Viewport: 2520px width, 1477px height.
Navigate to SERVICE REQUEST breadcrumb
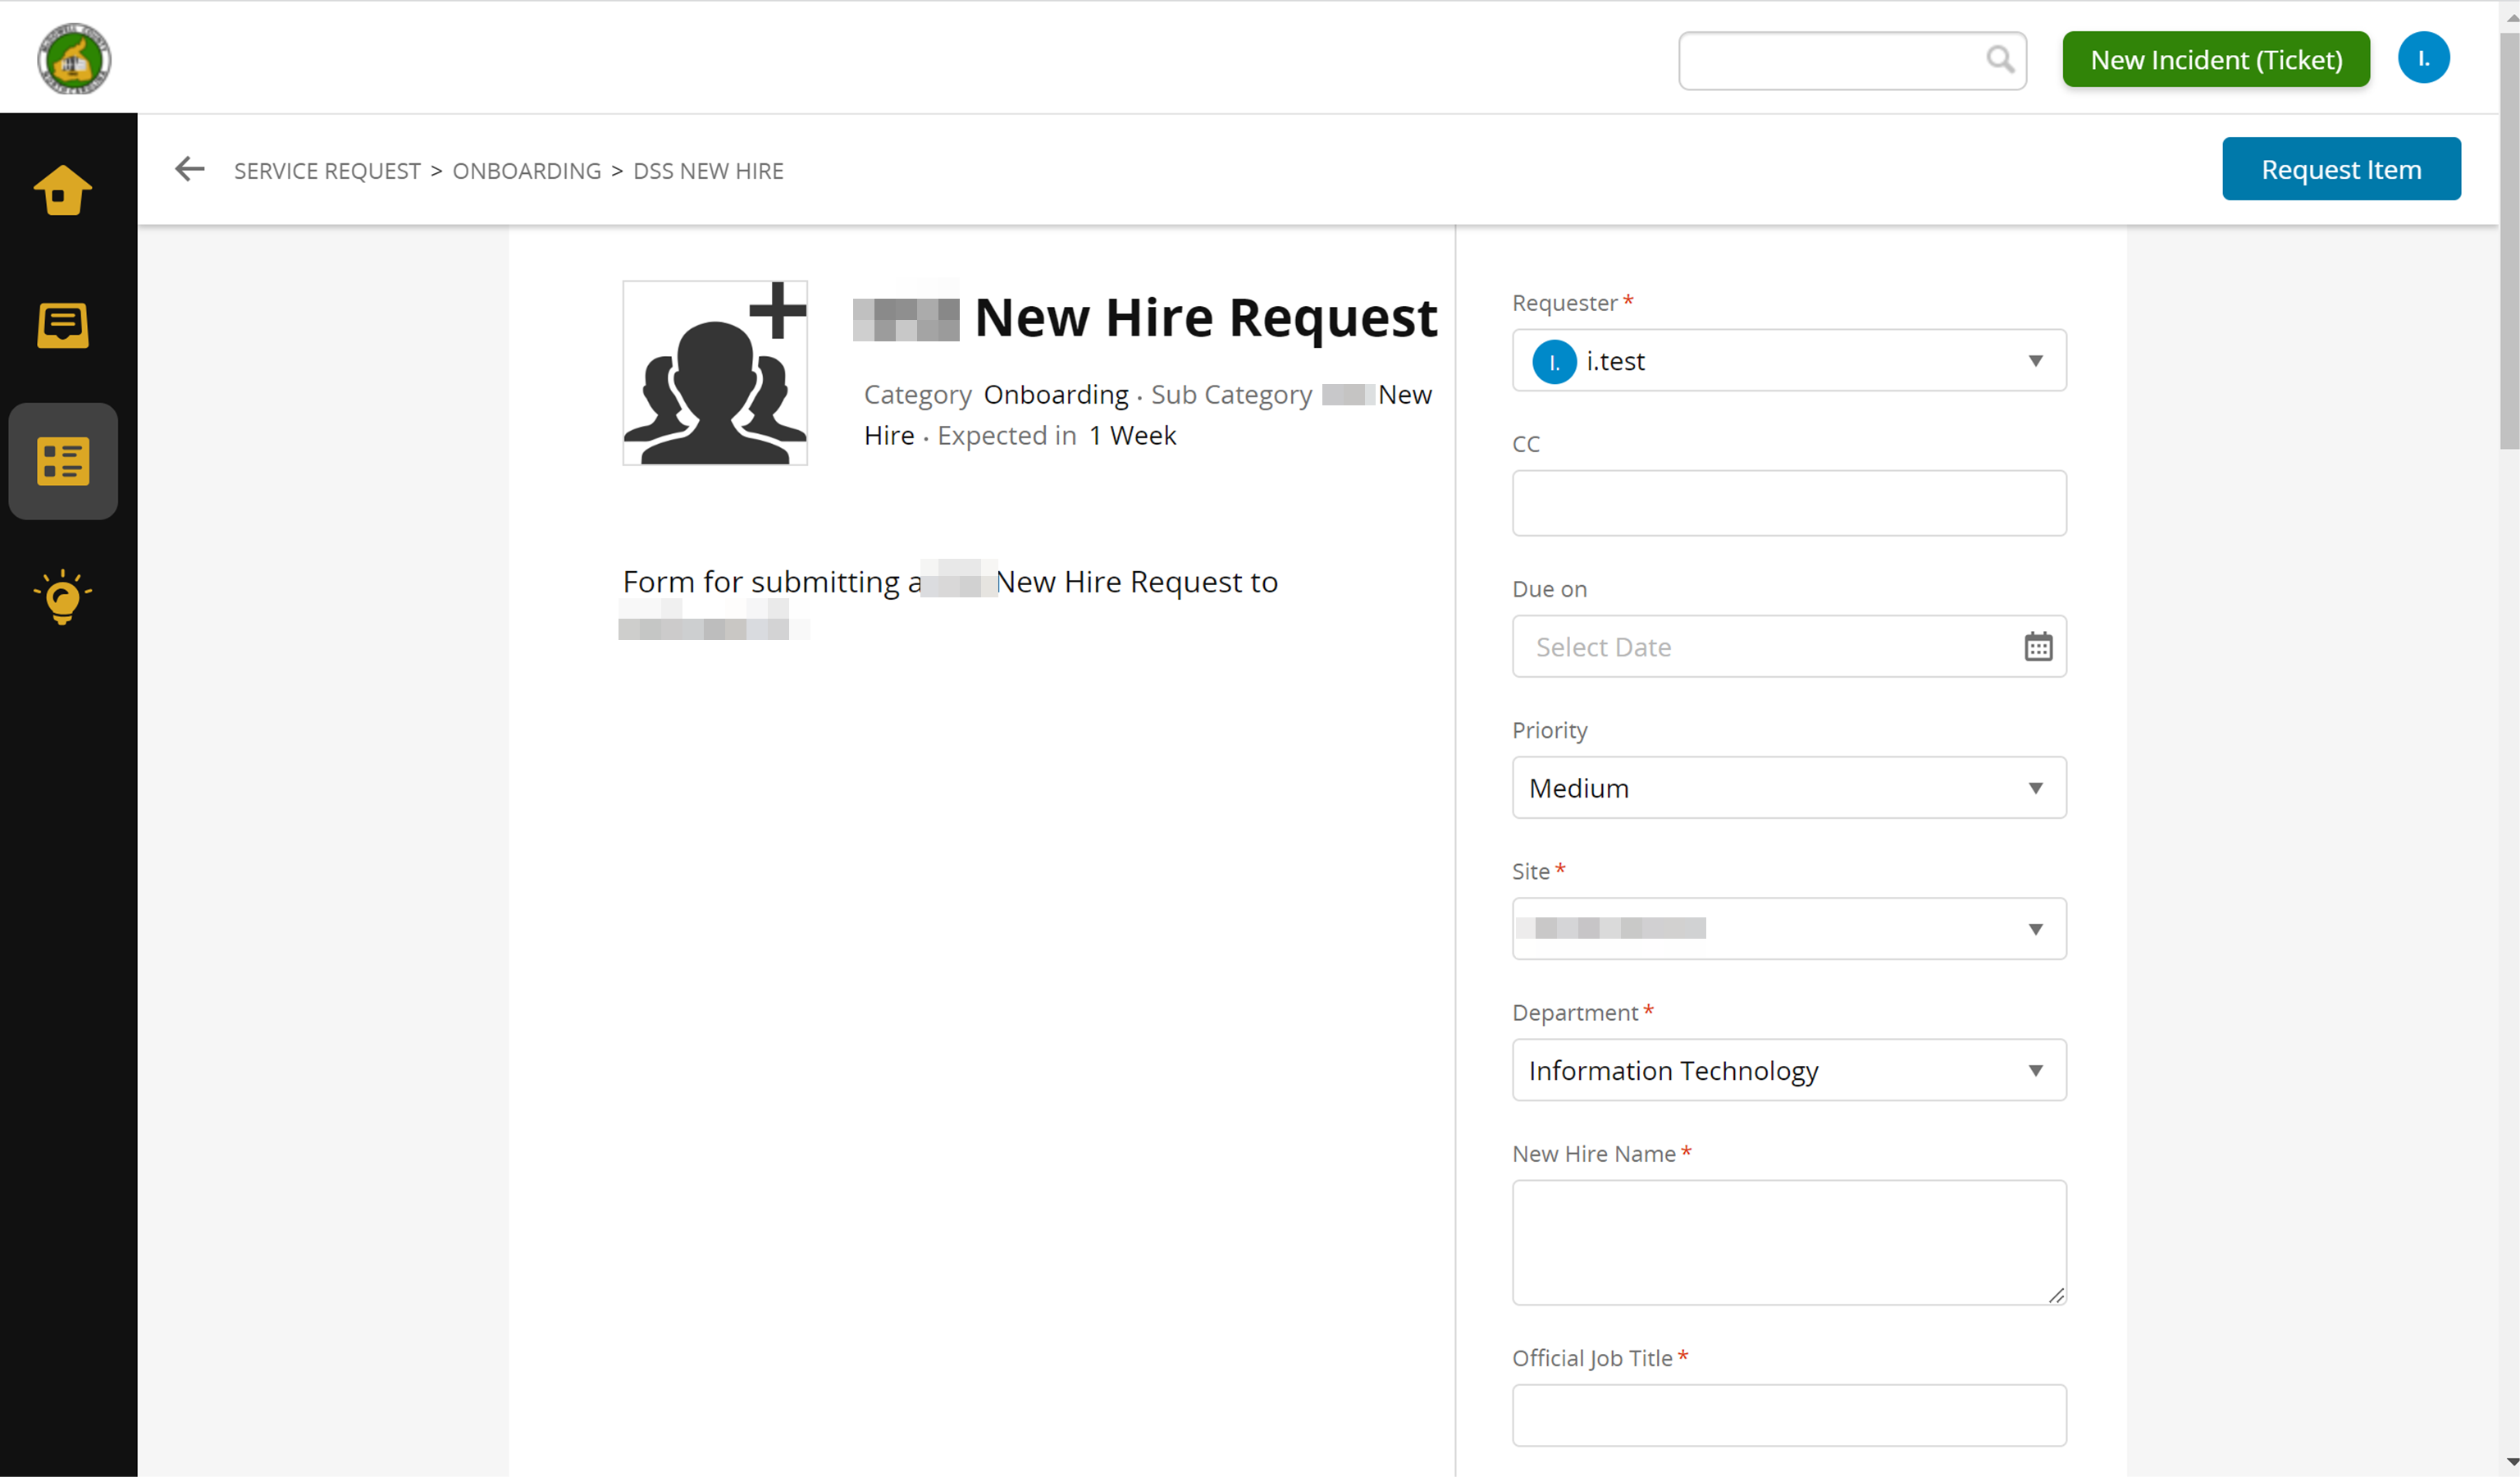327,171
